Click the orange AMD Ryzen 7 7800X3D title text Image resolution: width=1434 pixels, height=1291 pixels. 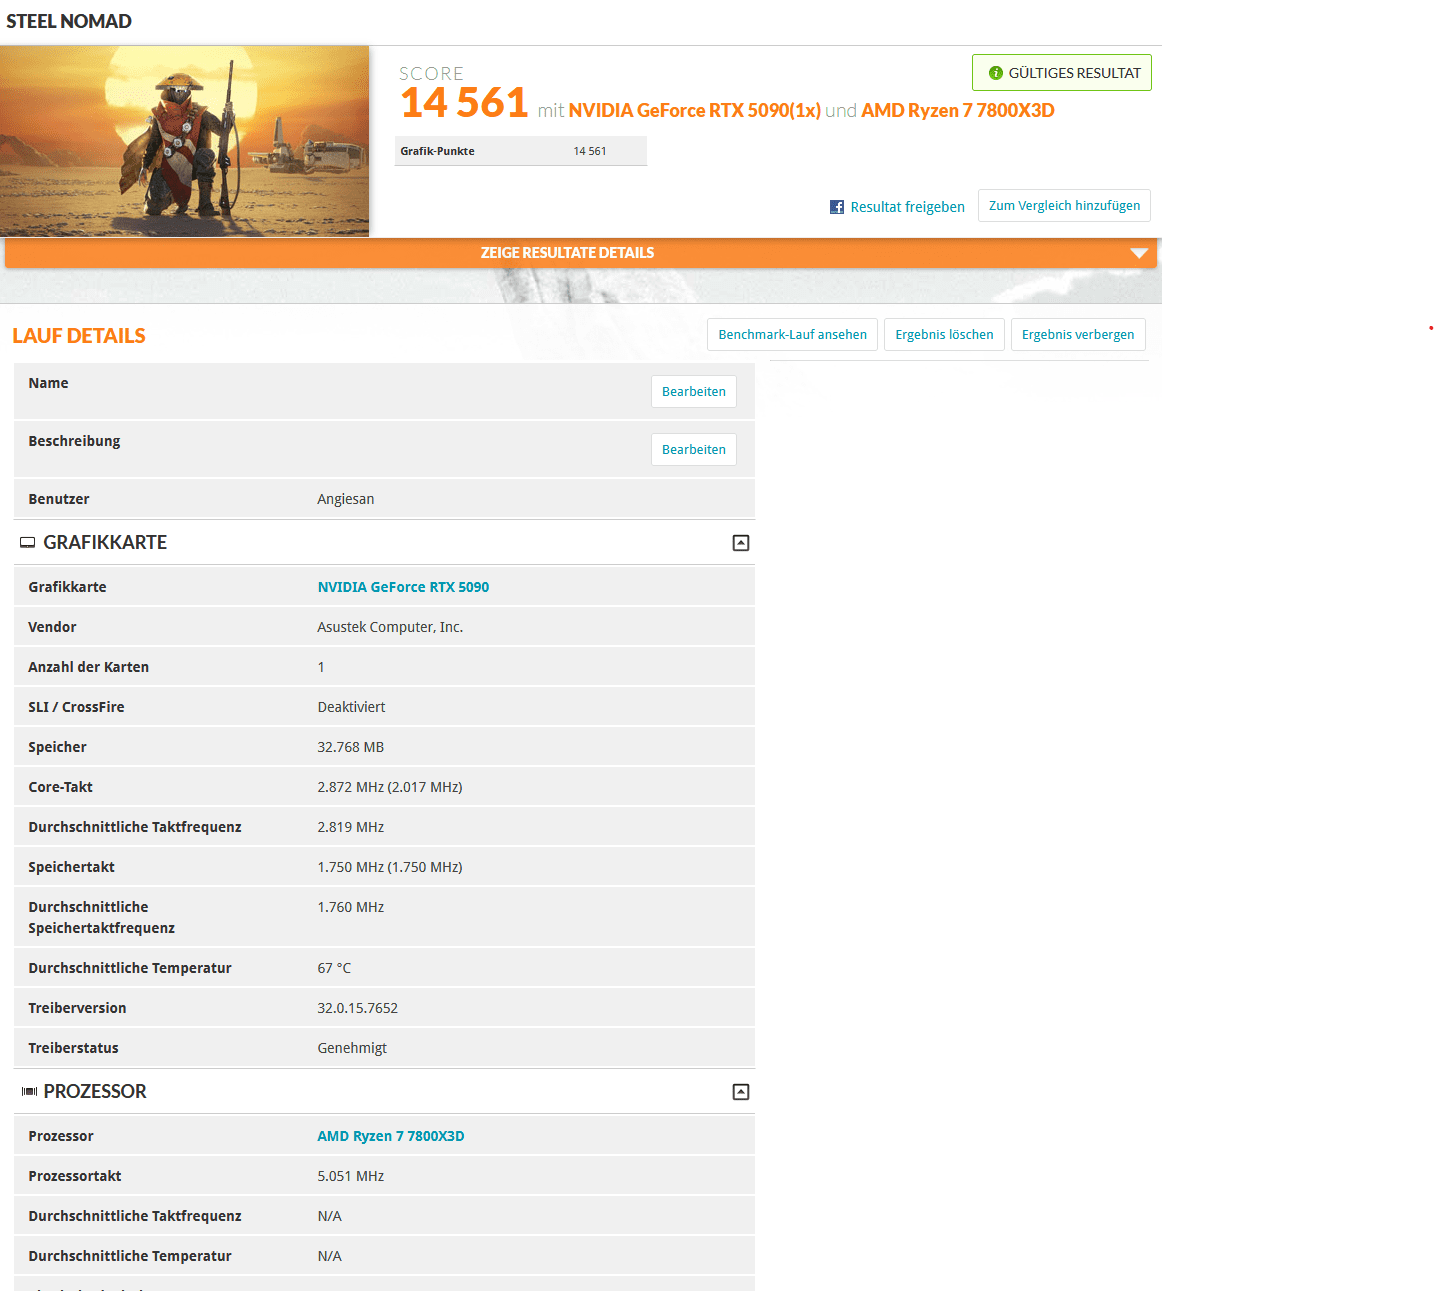(958, 111)
